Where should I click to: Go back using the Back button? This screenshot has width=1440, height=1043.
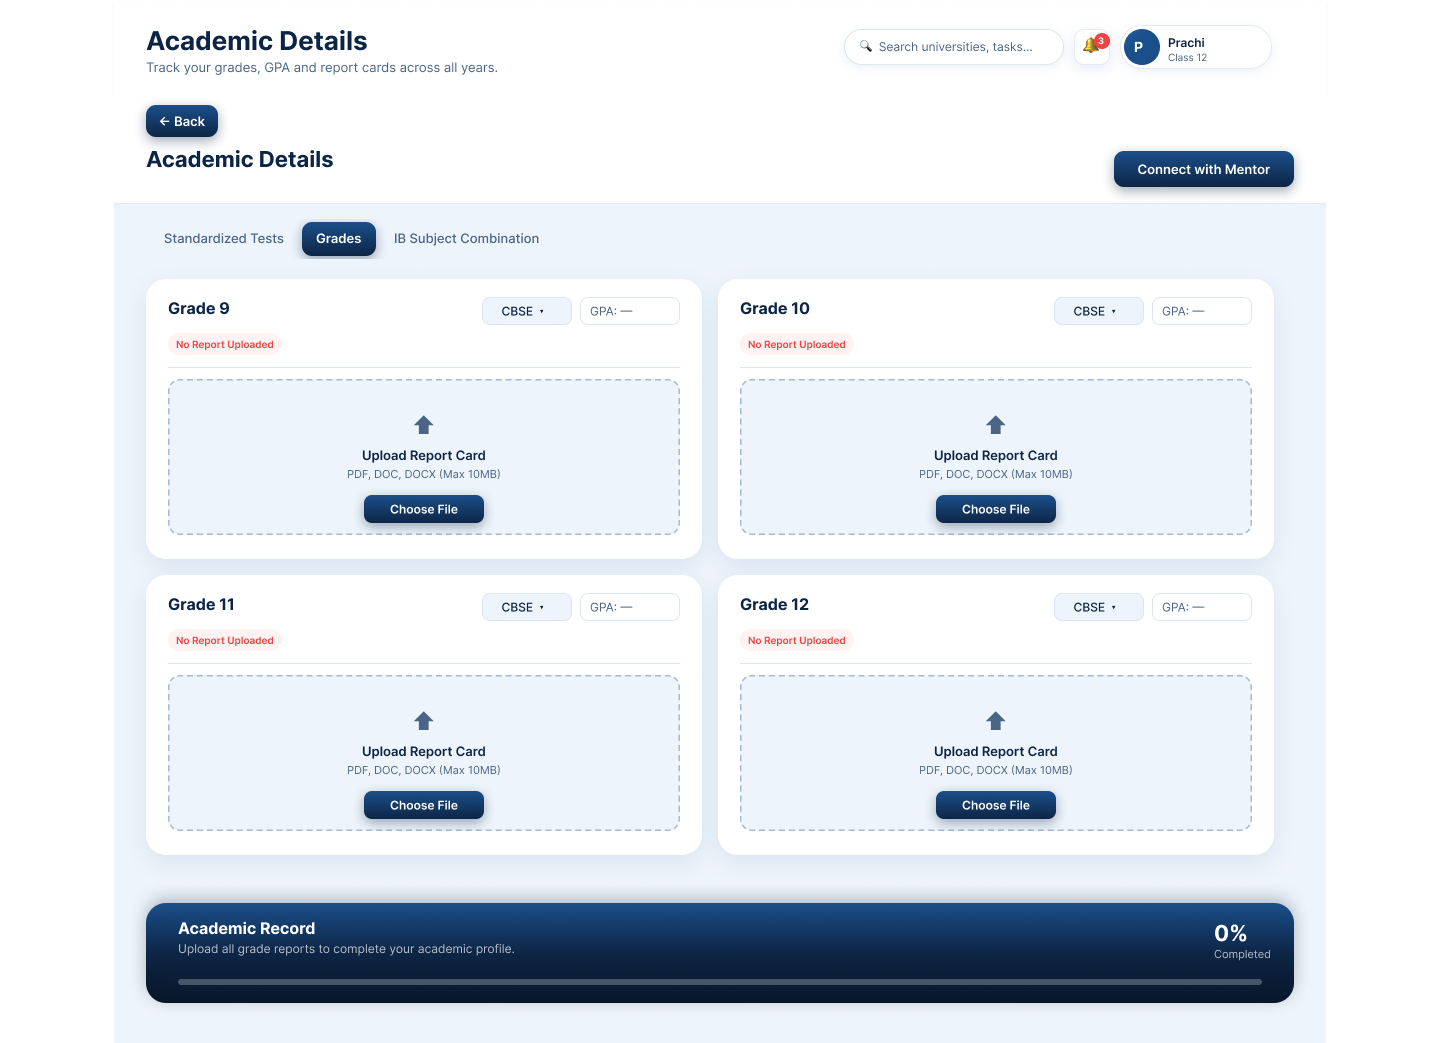[182, 121]
